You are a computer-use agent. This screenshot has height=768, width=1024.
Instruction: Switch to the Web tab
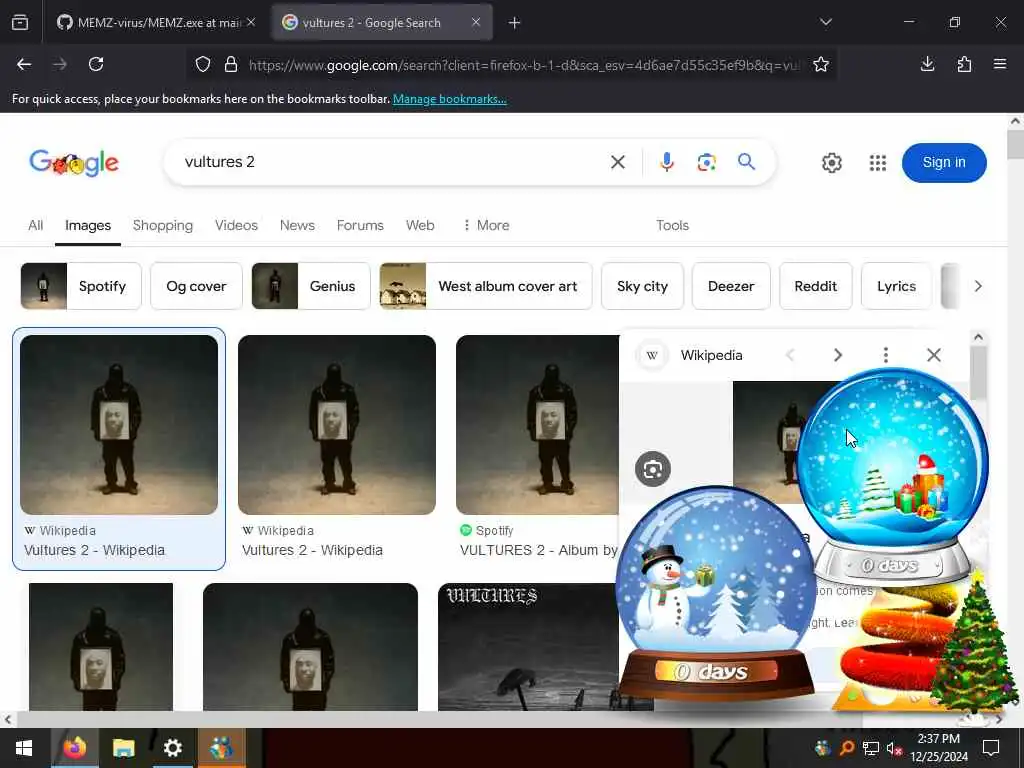420,225
